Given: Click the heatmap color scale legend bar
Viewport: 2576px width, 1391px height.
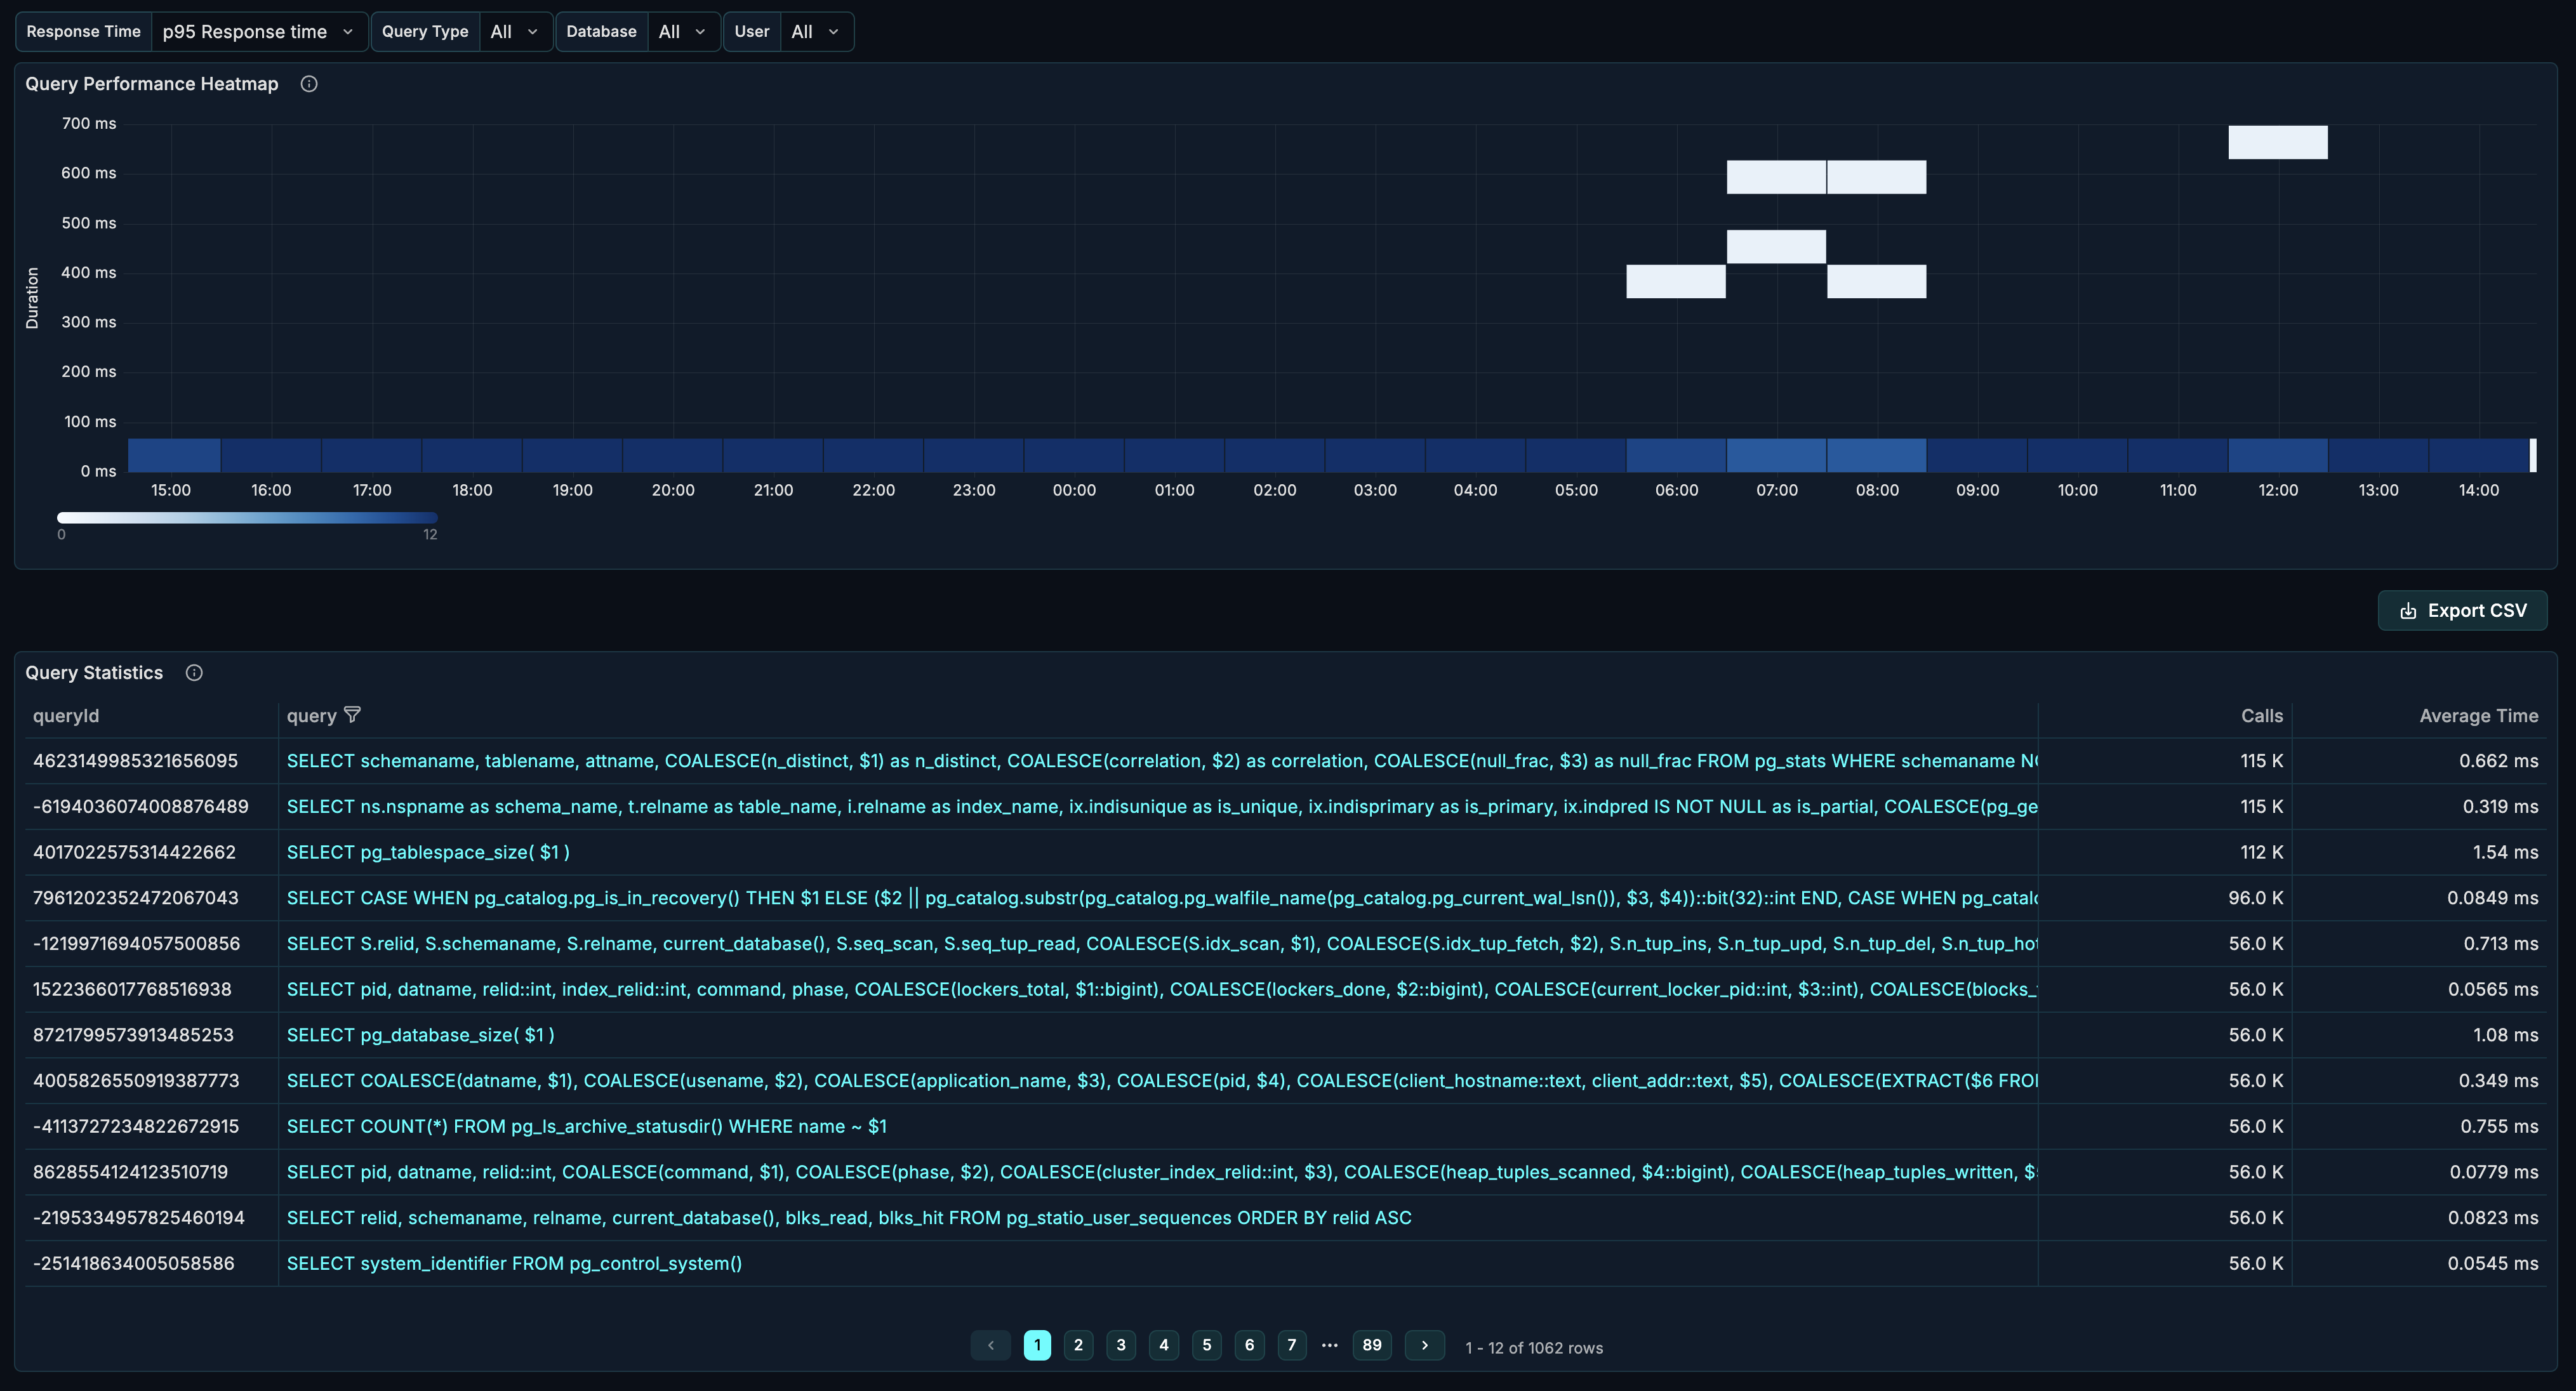Looking at the screenshot, I should coord(247,518).
